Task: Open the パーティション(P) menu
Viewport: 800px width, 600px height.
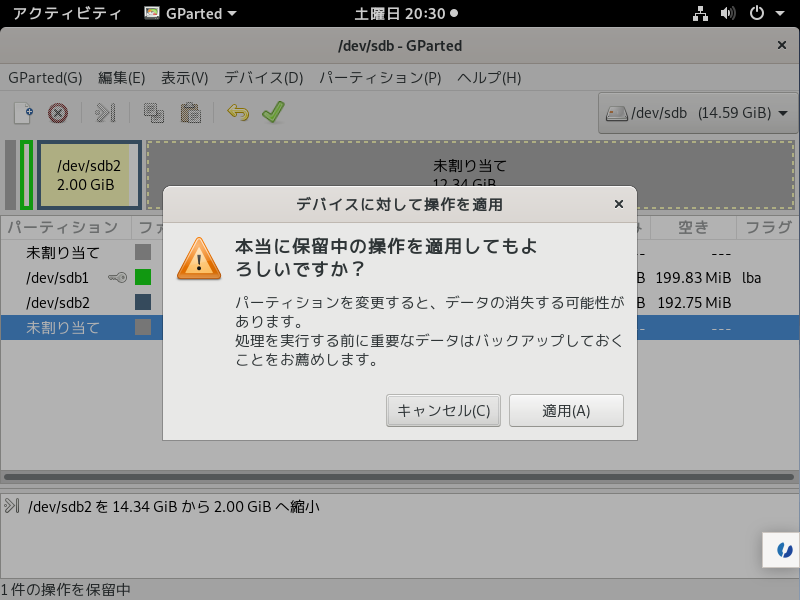Action: click(x=380, y=78)
